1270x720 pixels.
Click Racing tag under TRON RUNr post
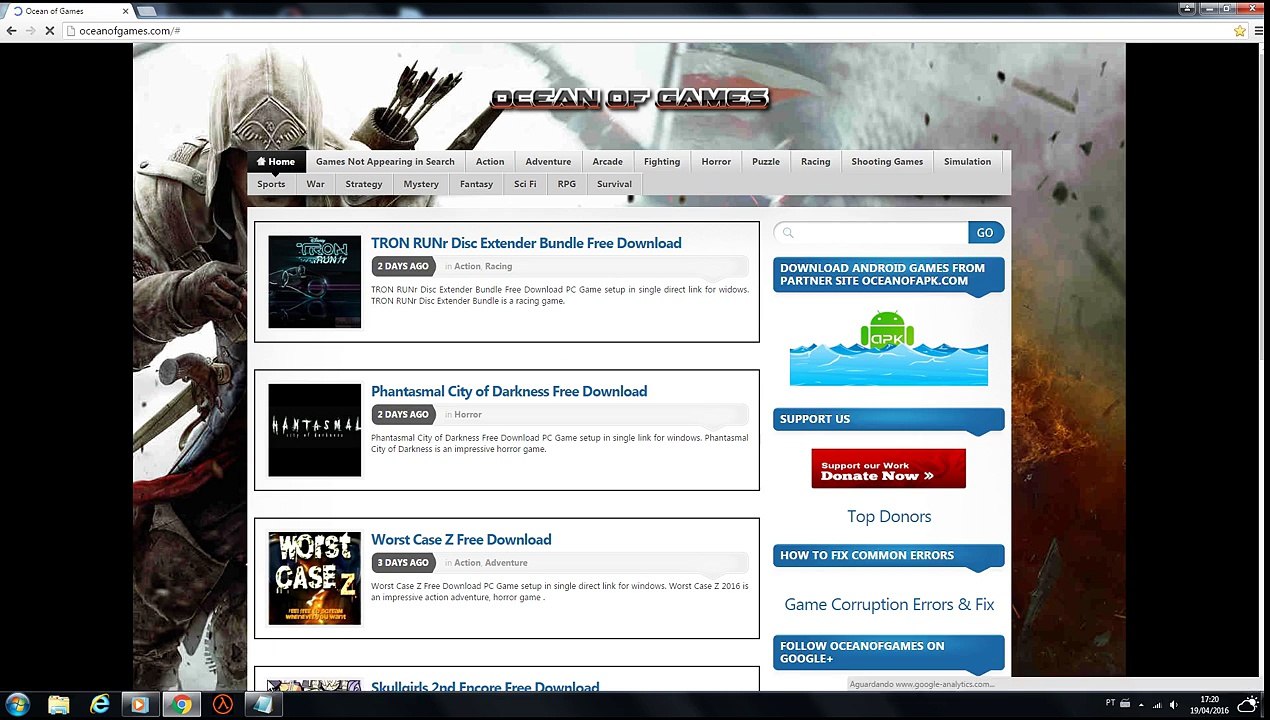(x=498, y=266)
